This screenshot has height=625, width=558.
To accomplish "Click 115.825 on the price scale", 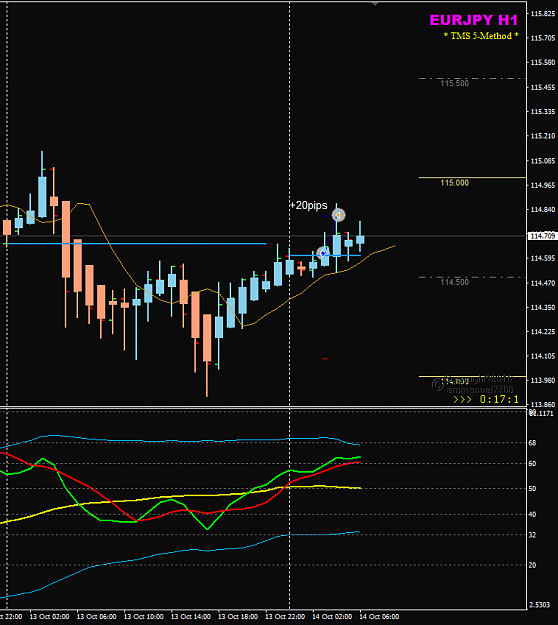I will [543, 14].
